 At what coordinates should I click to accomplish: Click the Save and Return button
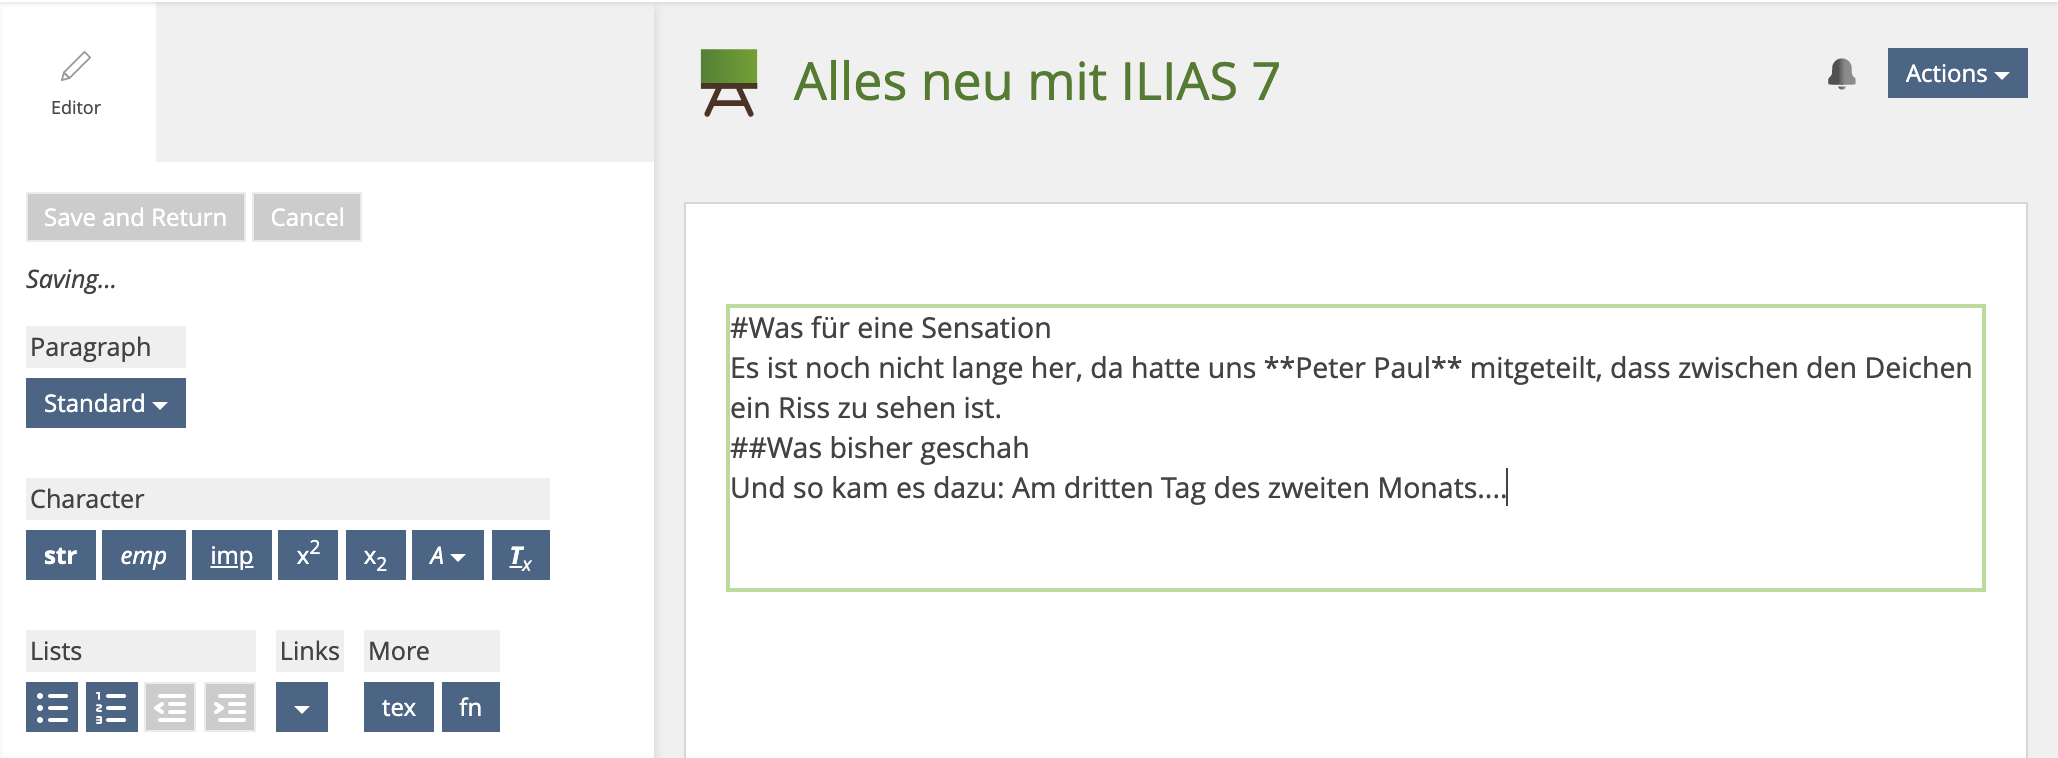coord(135,217)
